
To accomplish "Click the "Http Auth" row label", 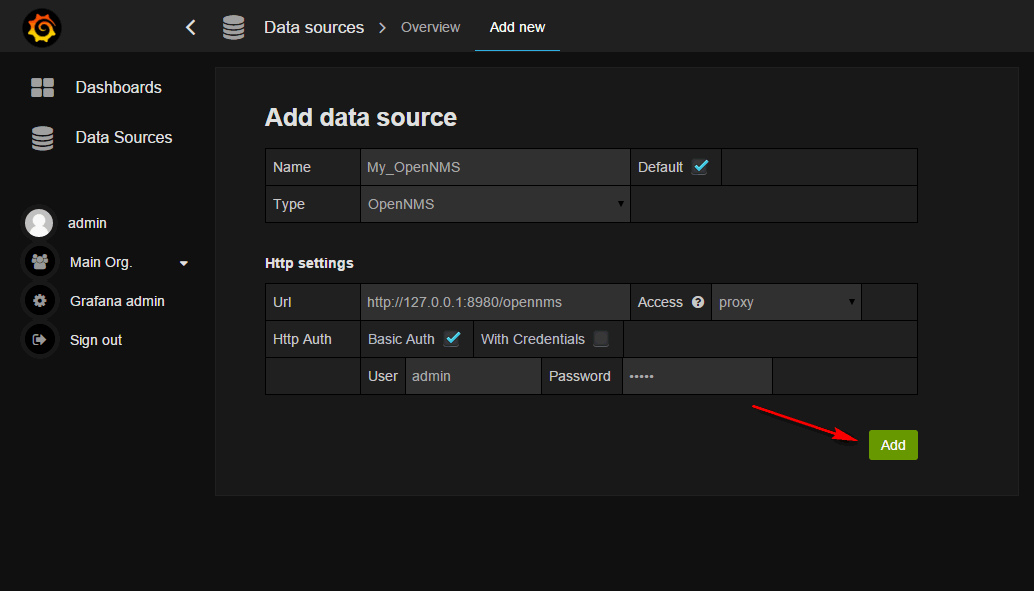I will point(302,339).
